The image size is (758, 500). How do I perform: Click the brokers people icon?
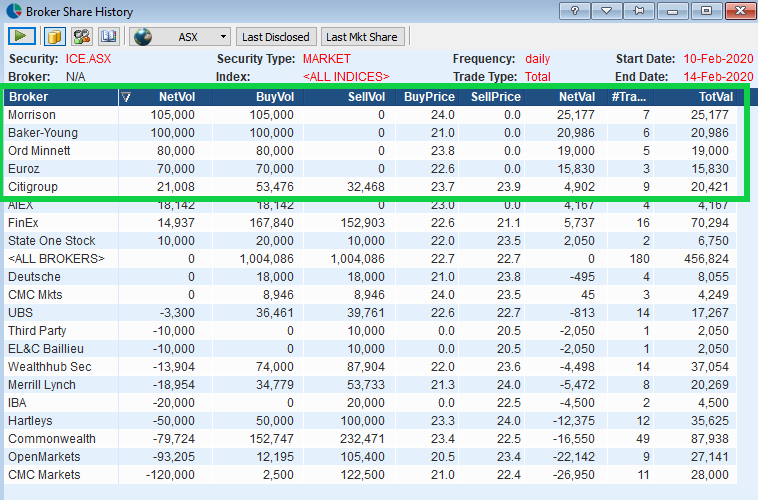(82, 36)
